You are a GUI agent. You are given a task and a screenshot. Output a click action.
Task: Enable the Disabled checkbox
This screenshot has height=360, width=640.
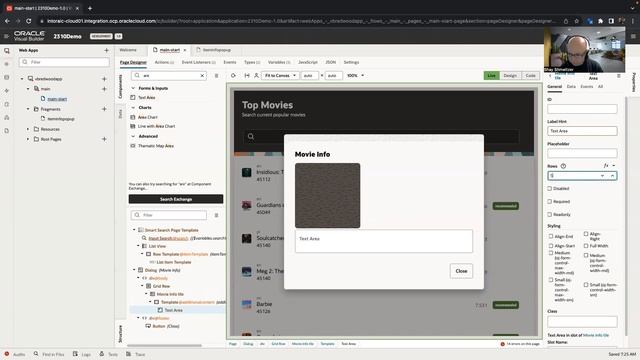[549, 189]
